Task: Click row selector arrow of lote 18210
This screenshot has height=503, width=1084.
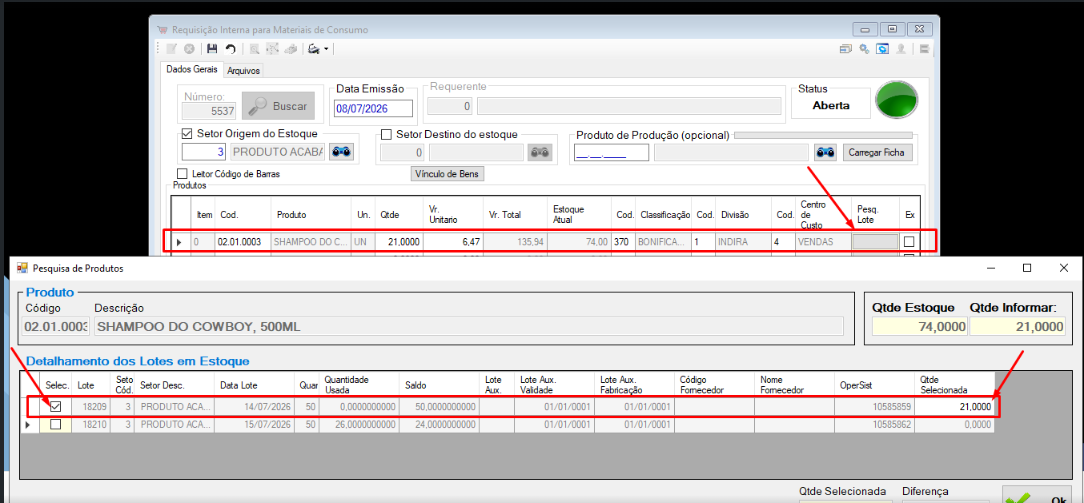Action: (30, 425)
